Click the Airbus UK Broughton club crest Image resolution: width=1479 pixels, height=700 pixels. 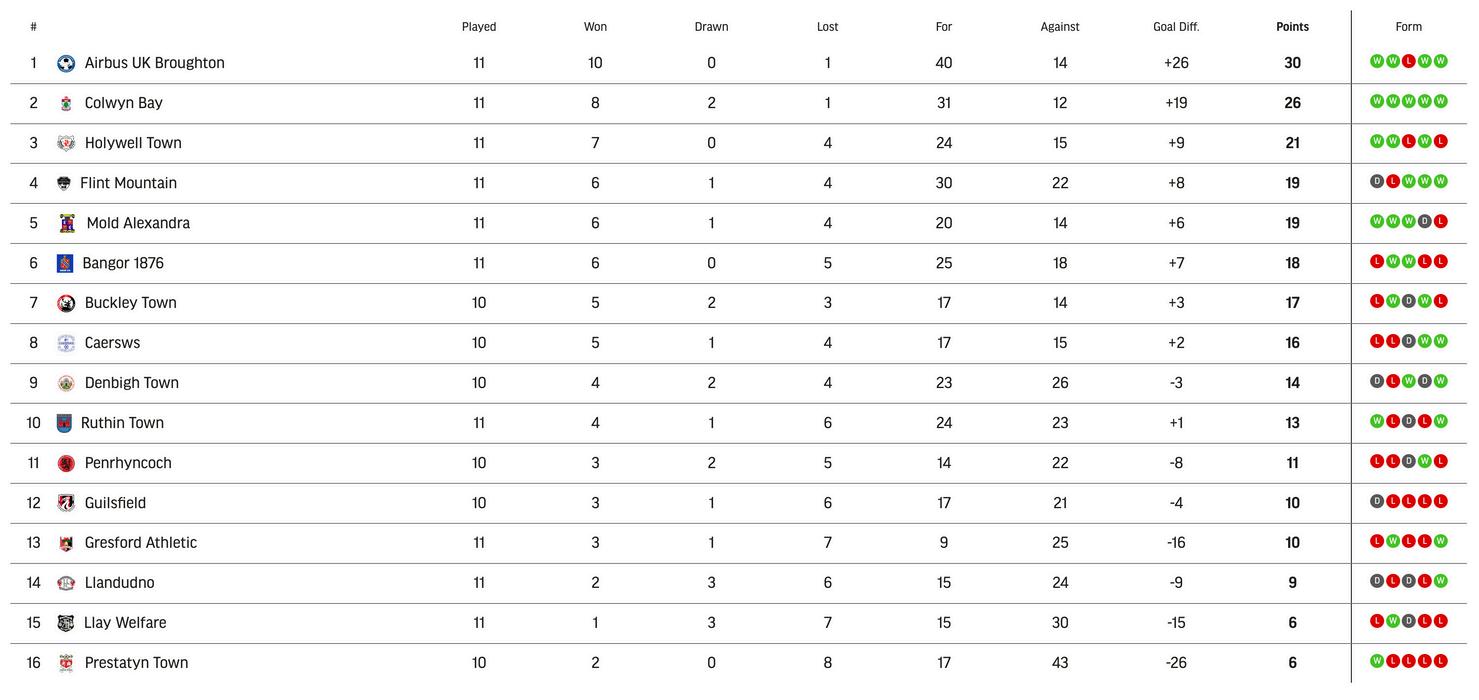(x=66, y=63)
